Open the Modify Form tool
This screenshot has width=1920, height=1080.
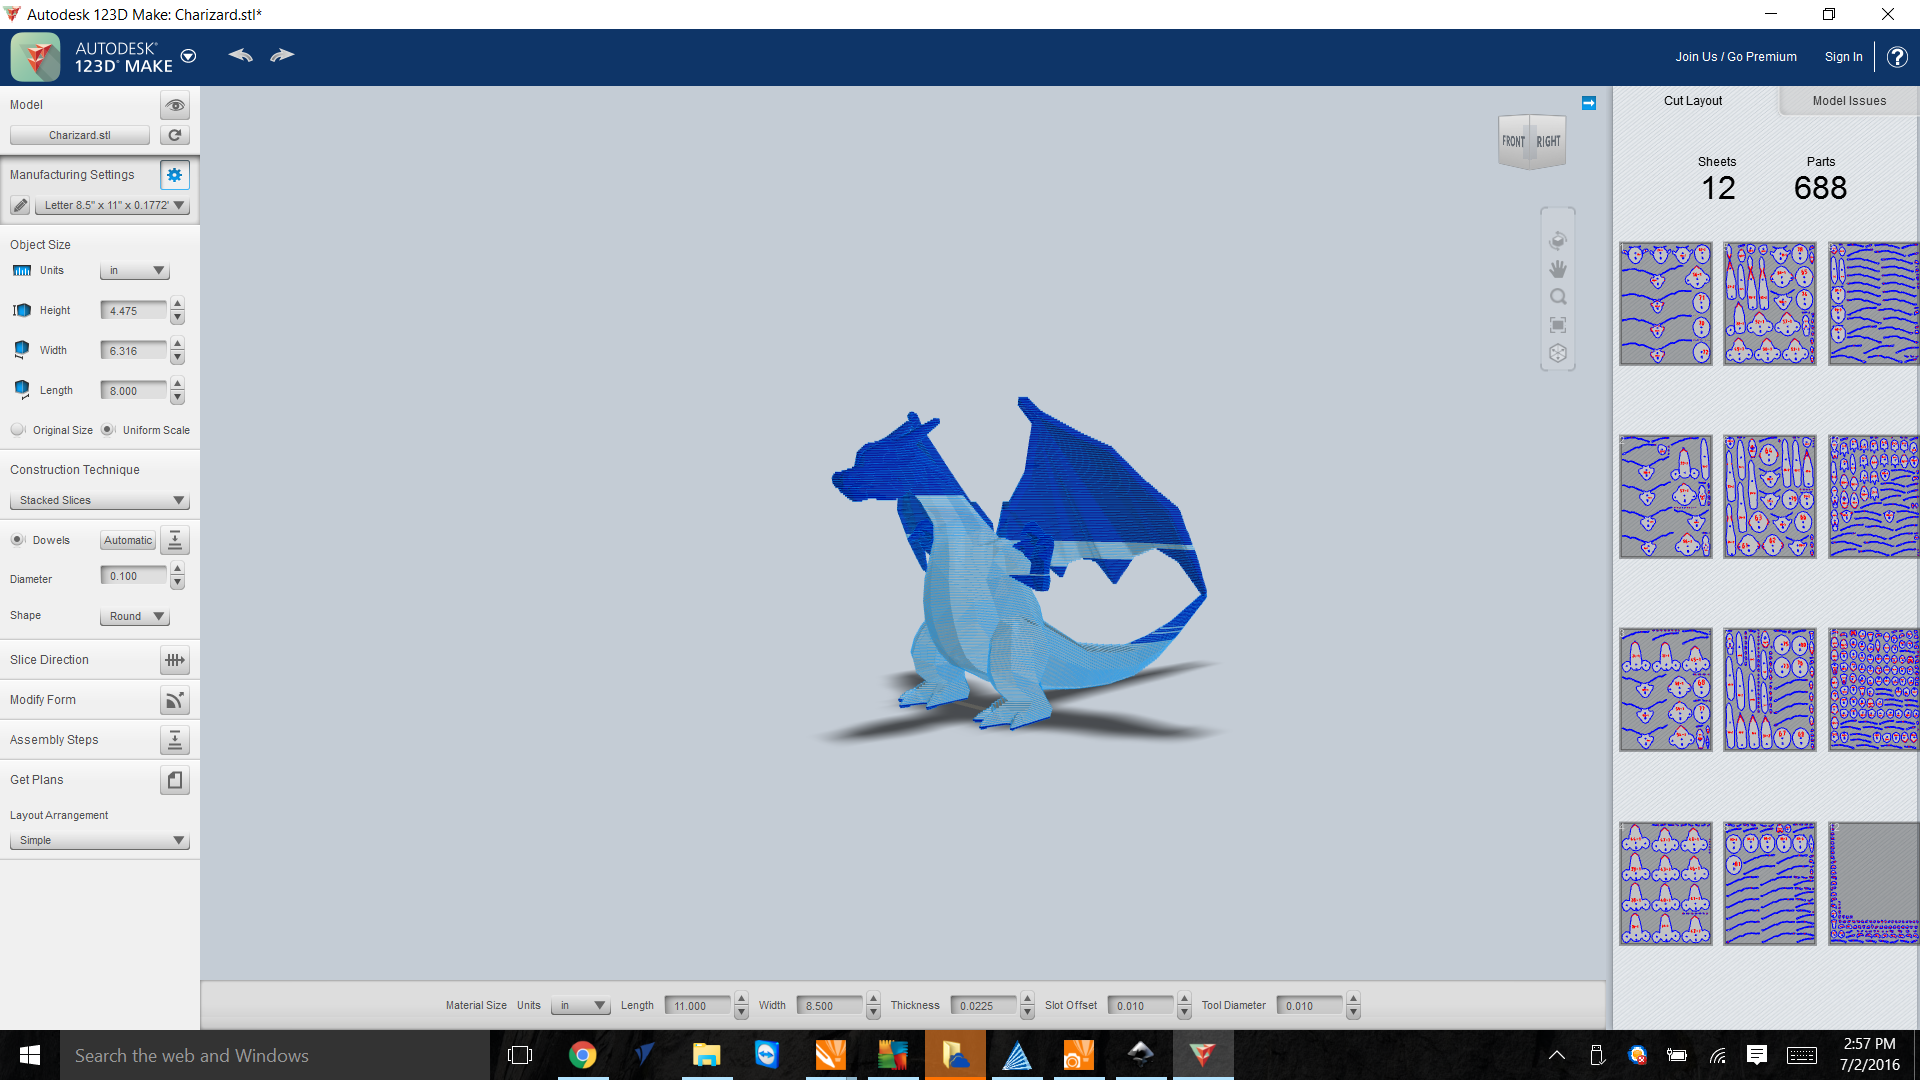175,700
